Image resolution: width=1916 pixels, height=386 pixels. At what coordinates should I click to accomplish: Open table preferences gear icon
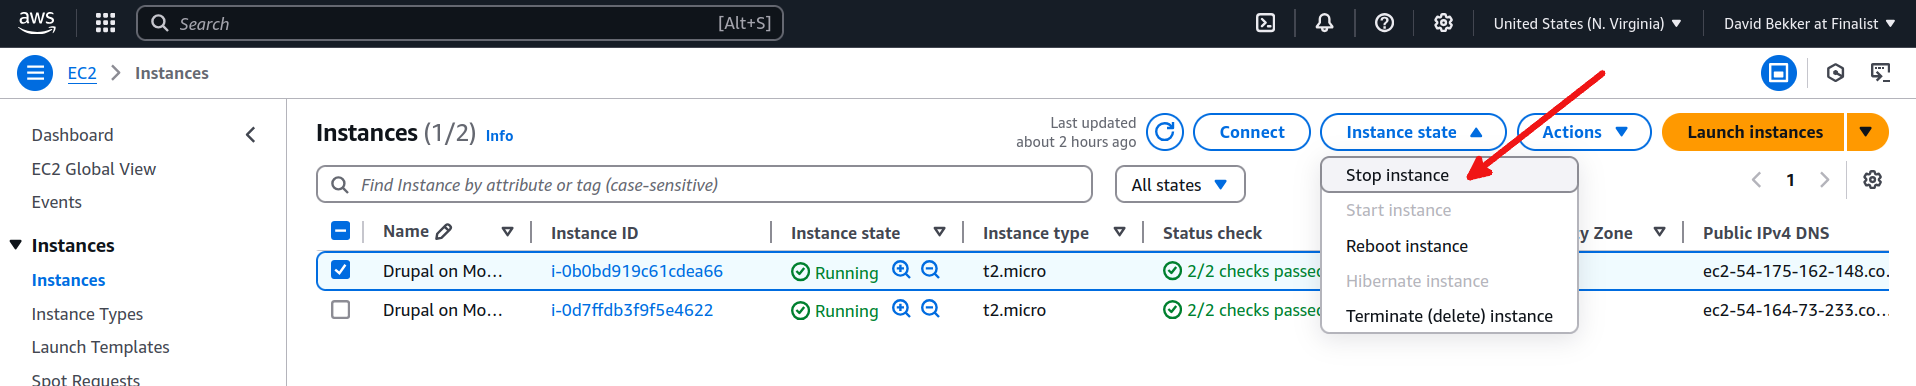click(x=1872, y=180)
